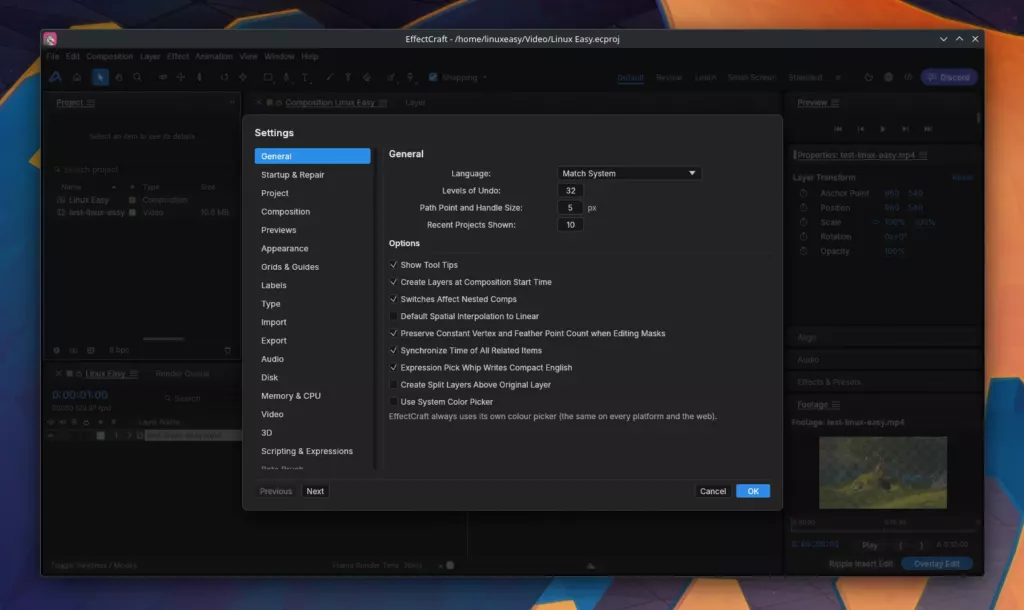Switch to Review workspace tab
The height and width of the screenshot is (610, 1024).
(669, 77)
